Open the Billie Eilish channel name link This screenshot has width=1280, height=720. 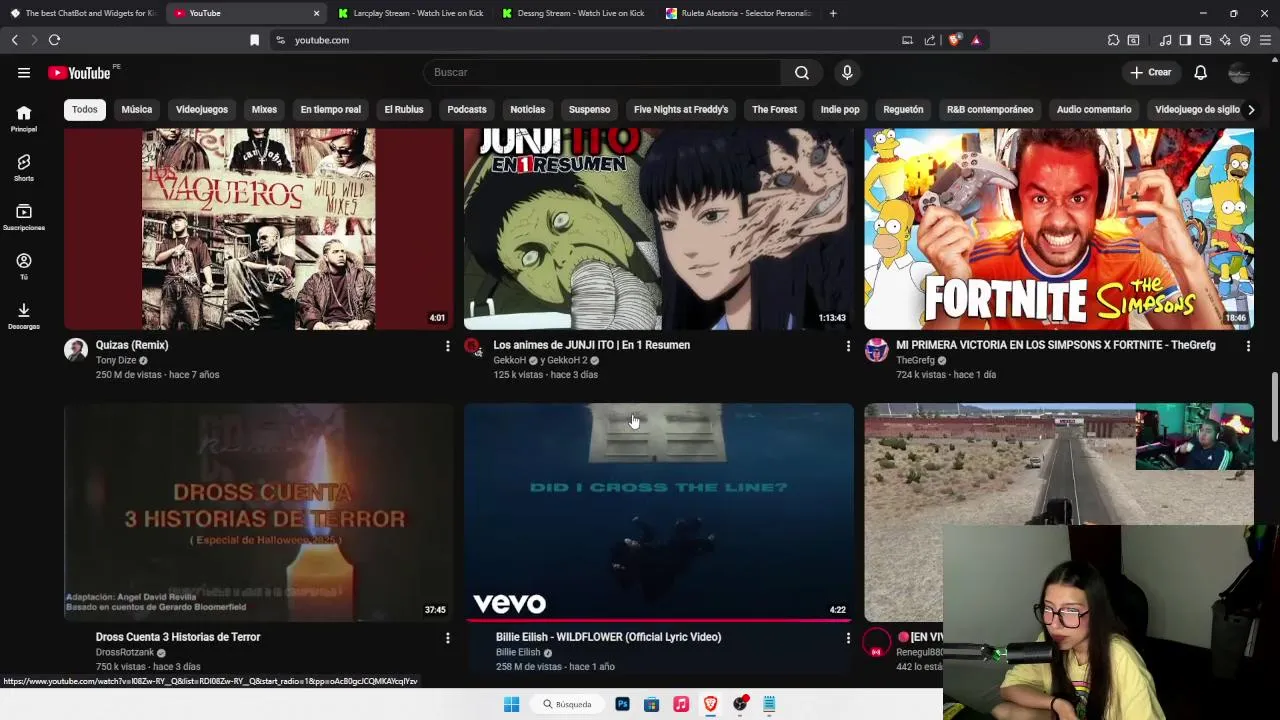click(518, 652)
